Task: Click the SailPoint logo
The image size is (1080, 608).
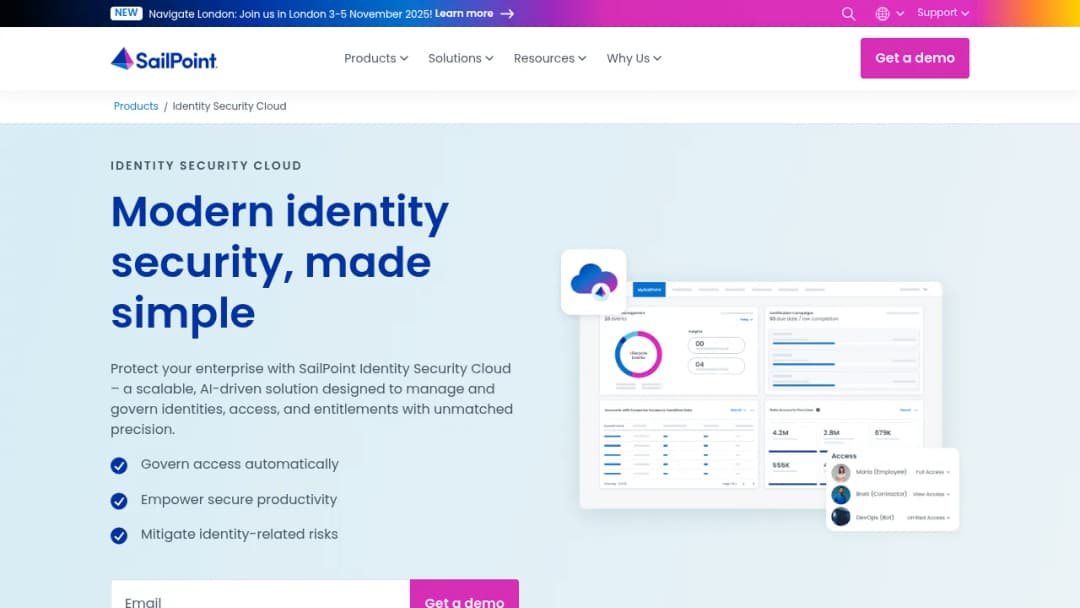Action: click(164, 59)
